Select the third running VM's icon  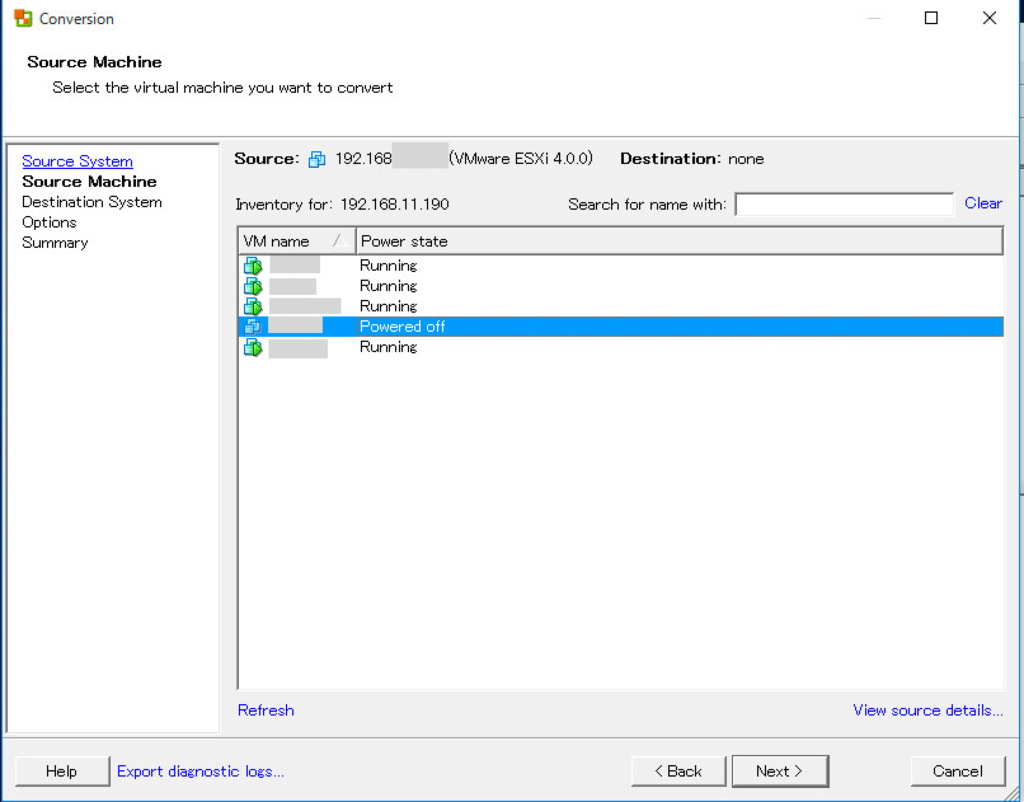pyautogui.click(x=253, y=306)
